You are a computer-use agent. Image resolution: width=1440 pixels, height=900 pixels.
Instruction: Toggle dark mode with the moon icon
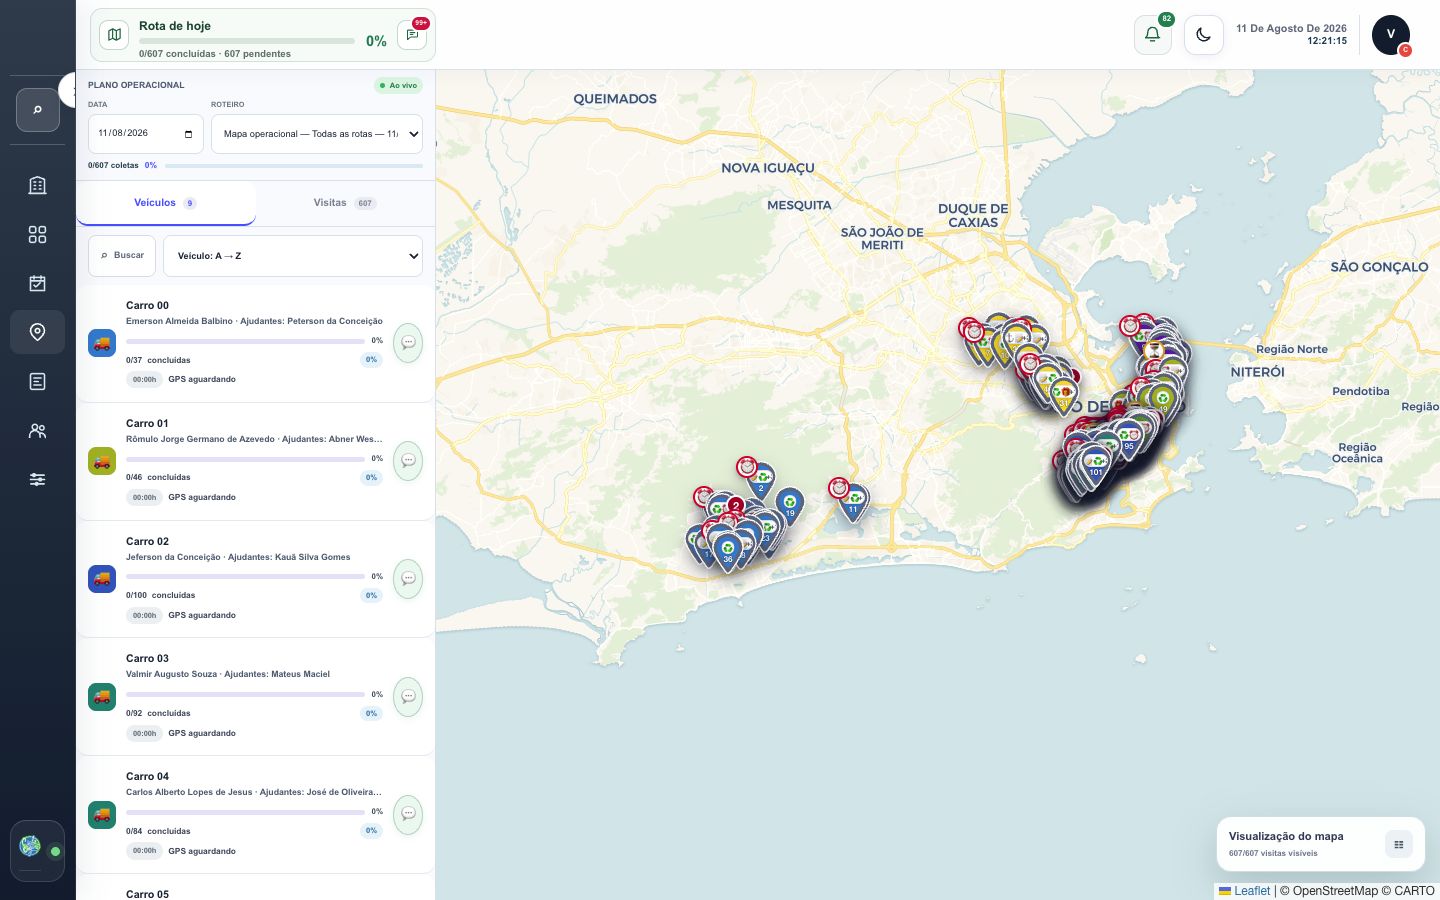[1203, 35]
